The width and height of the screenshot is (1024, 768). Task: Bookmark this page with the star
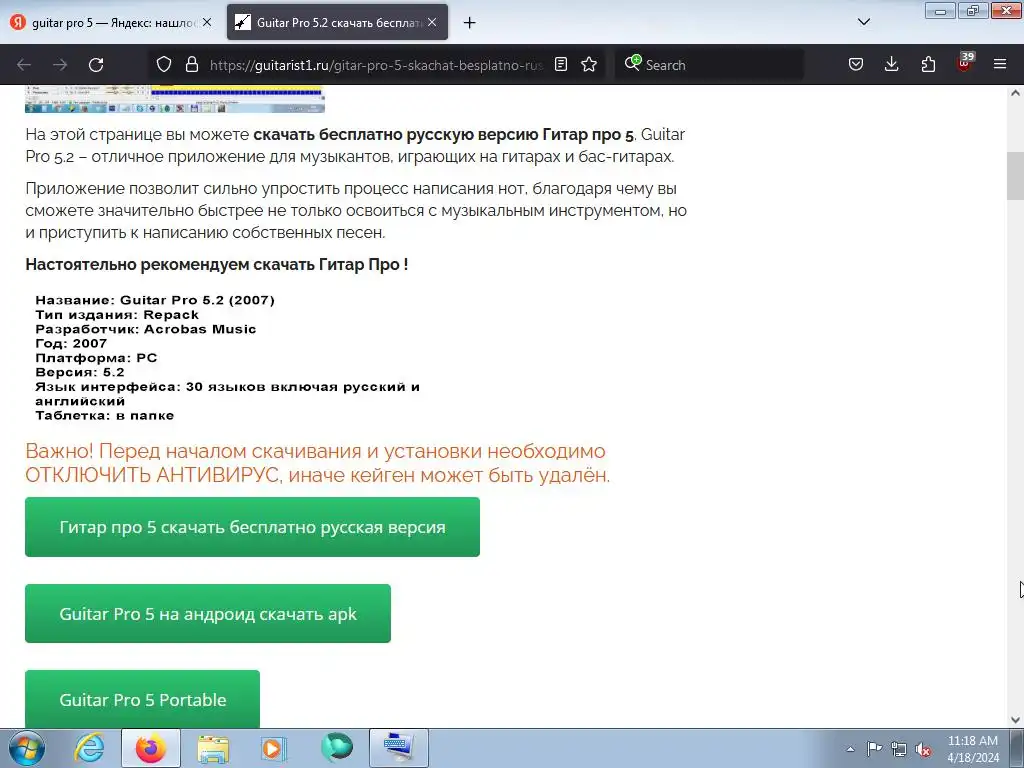[x=589, y=65]
